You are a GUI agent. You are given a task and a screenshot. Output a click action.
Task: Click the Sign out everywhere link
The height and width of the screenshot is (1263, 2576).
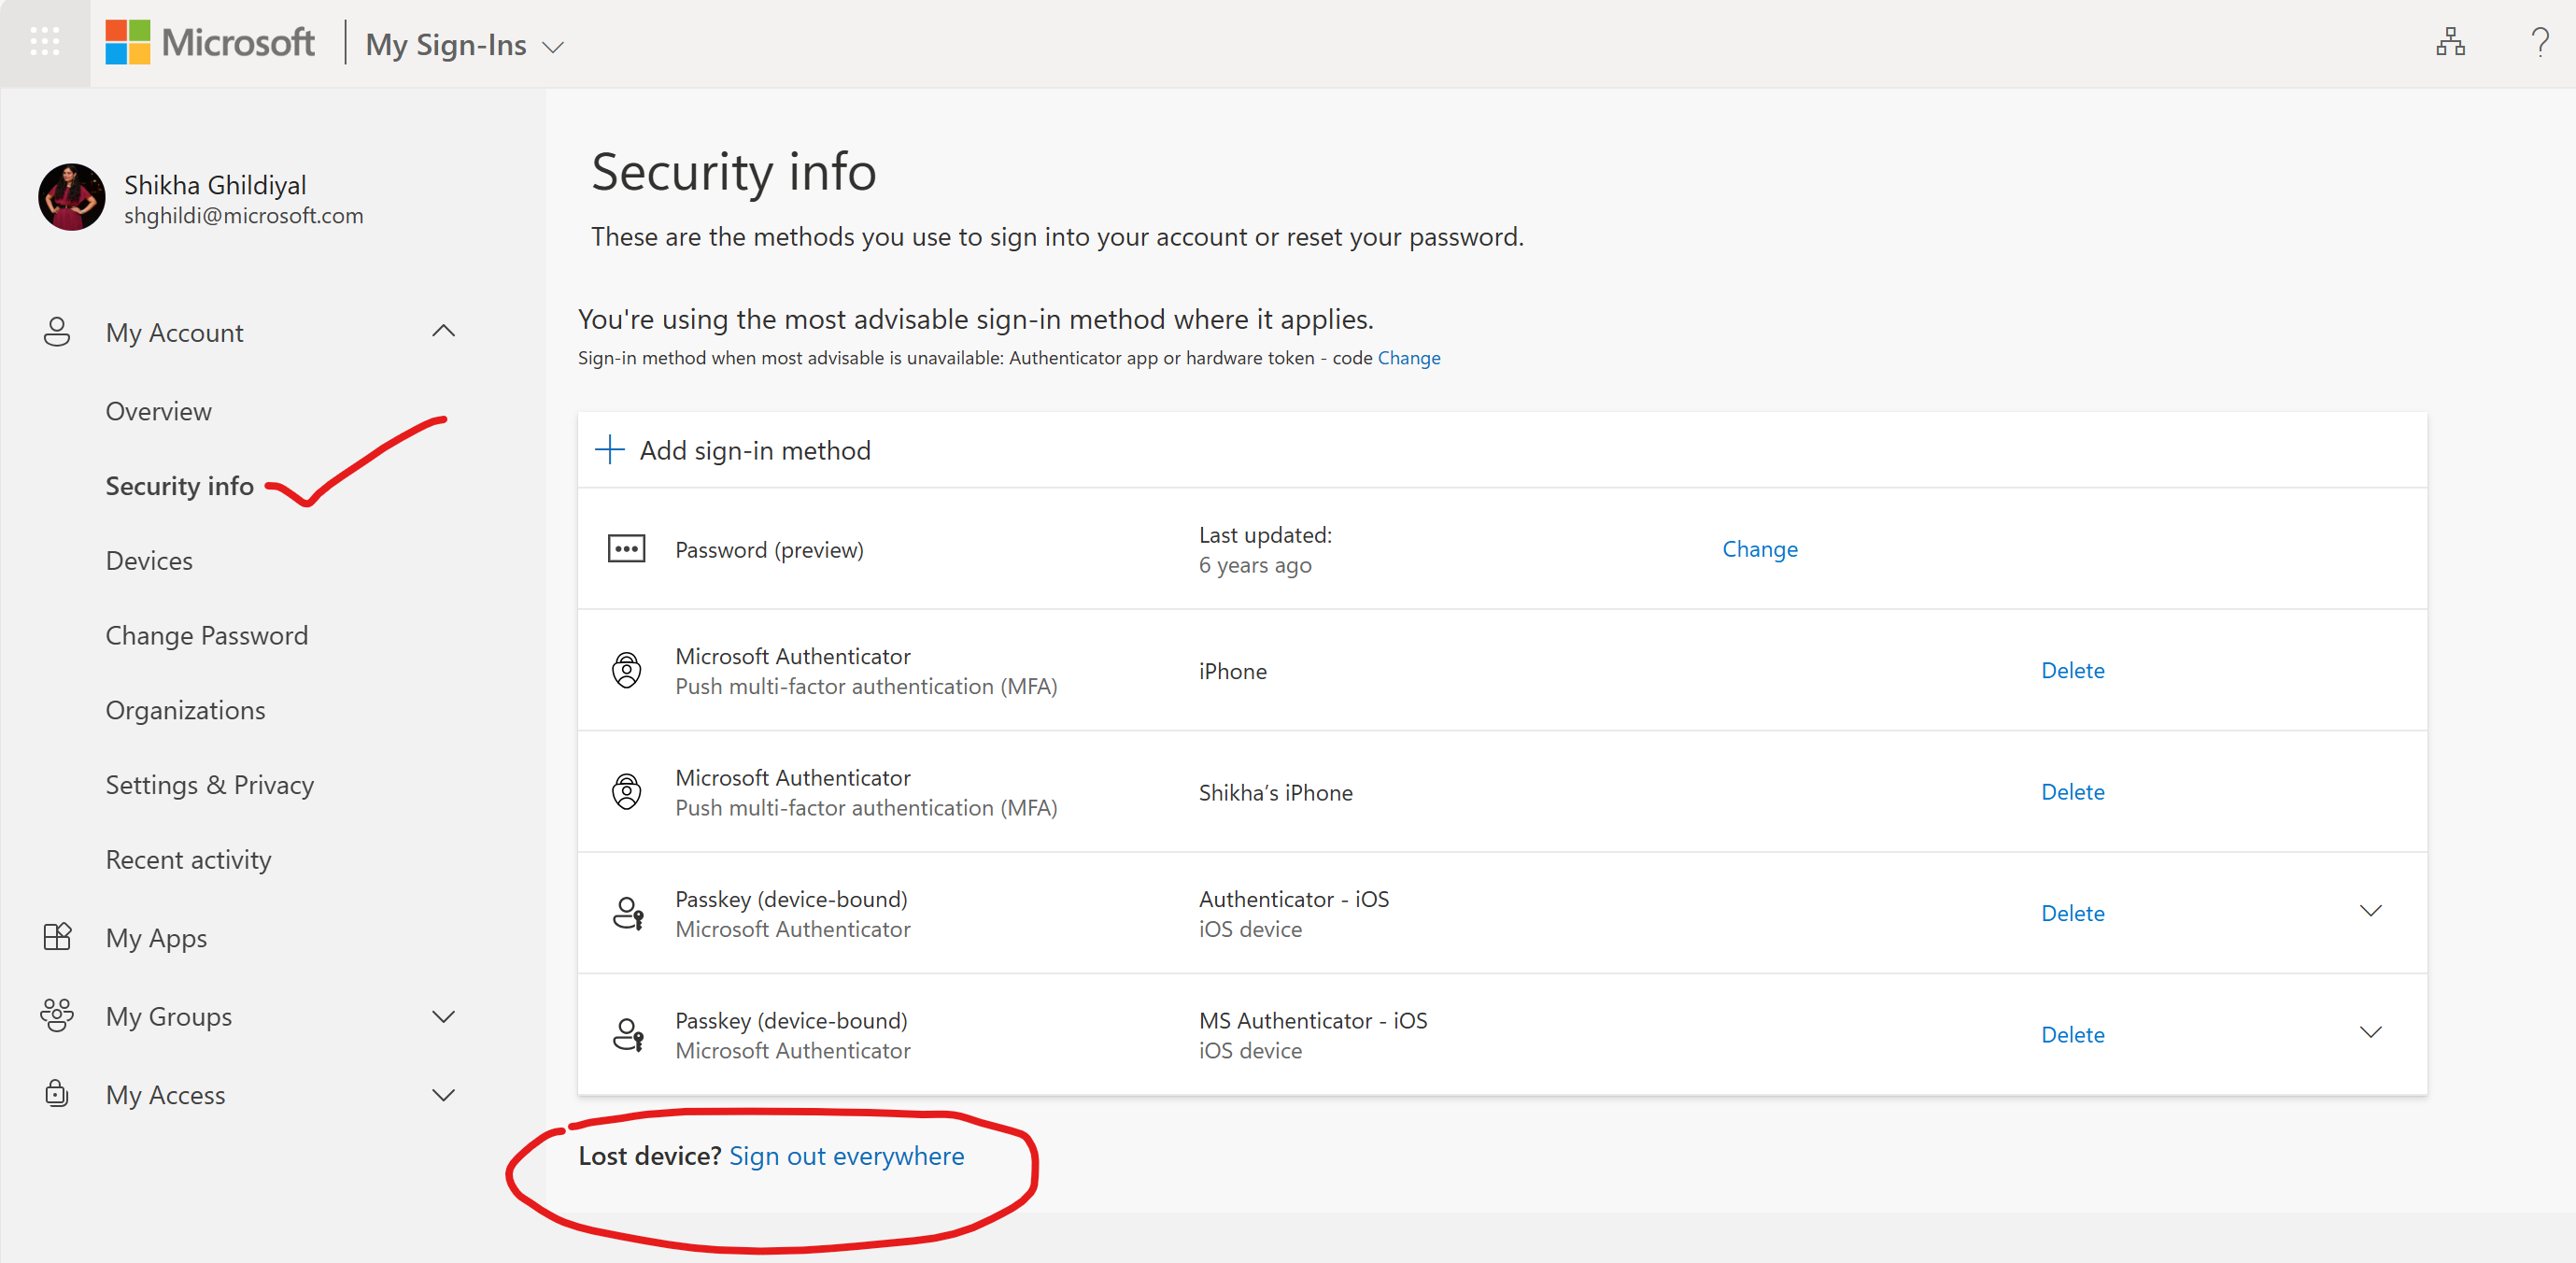[x=846, y=1156]
